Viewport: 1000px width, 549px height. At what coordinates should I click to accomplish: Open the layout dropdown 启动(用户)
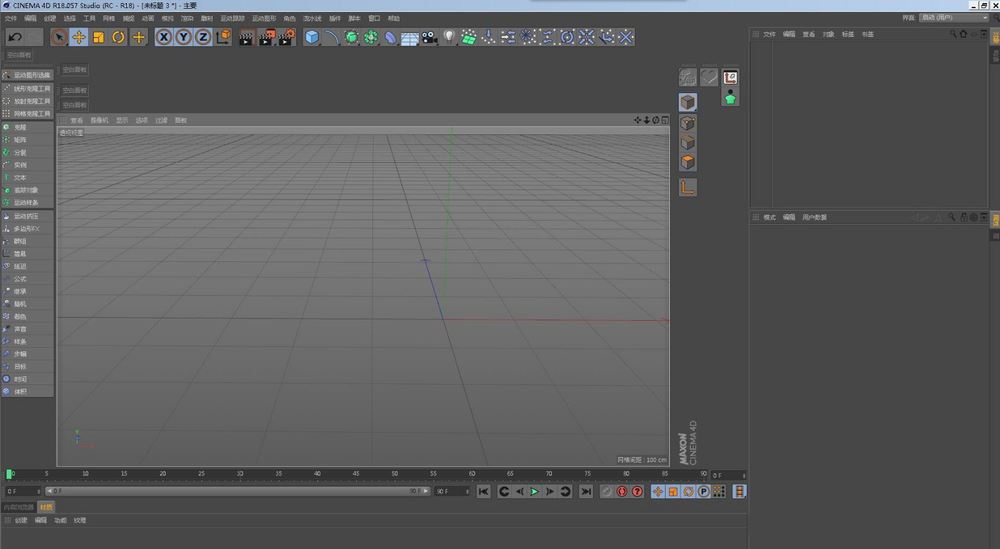click(944, 18)
